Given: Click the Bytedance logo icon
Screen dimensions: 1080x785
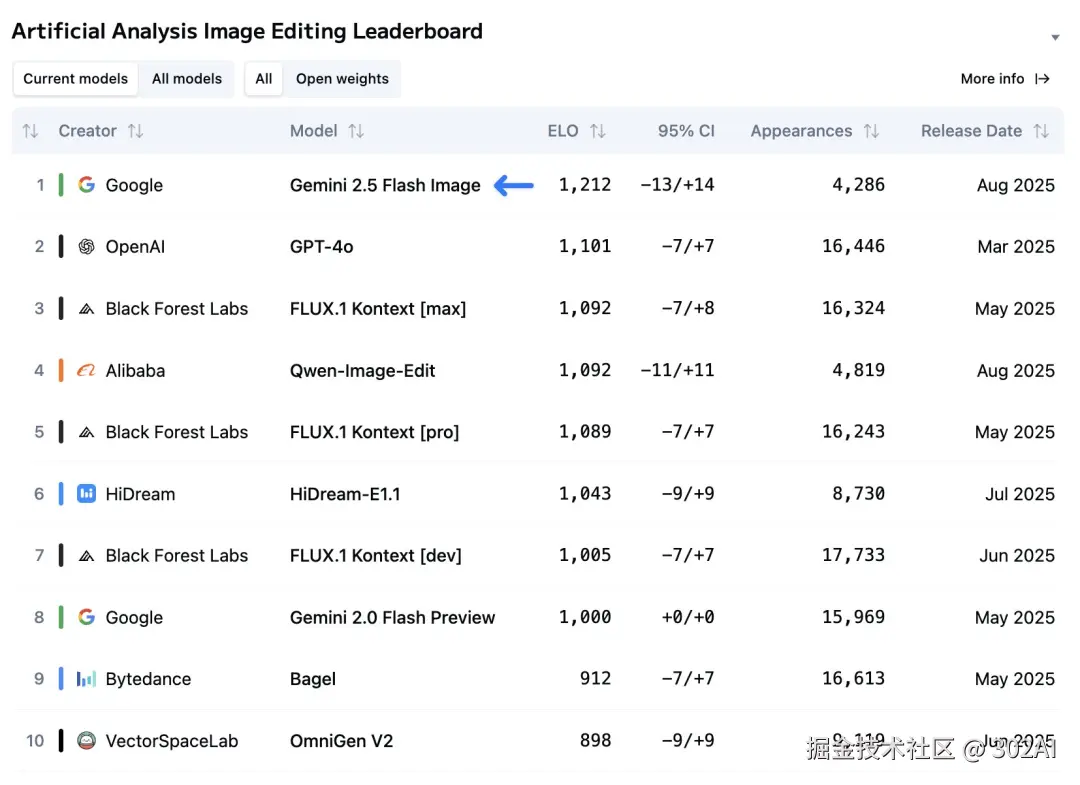Looking at the screenshot, I should coord(86,679).
